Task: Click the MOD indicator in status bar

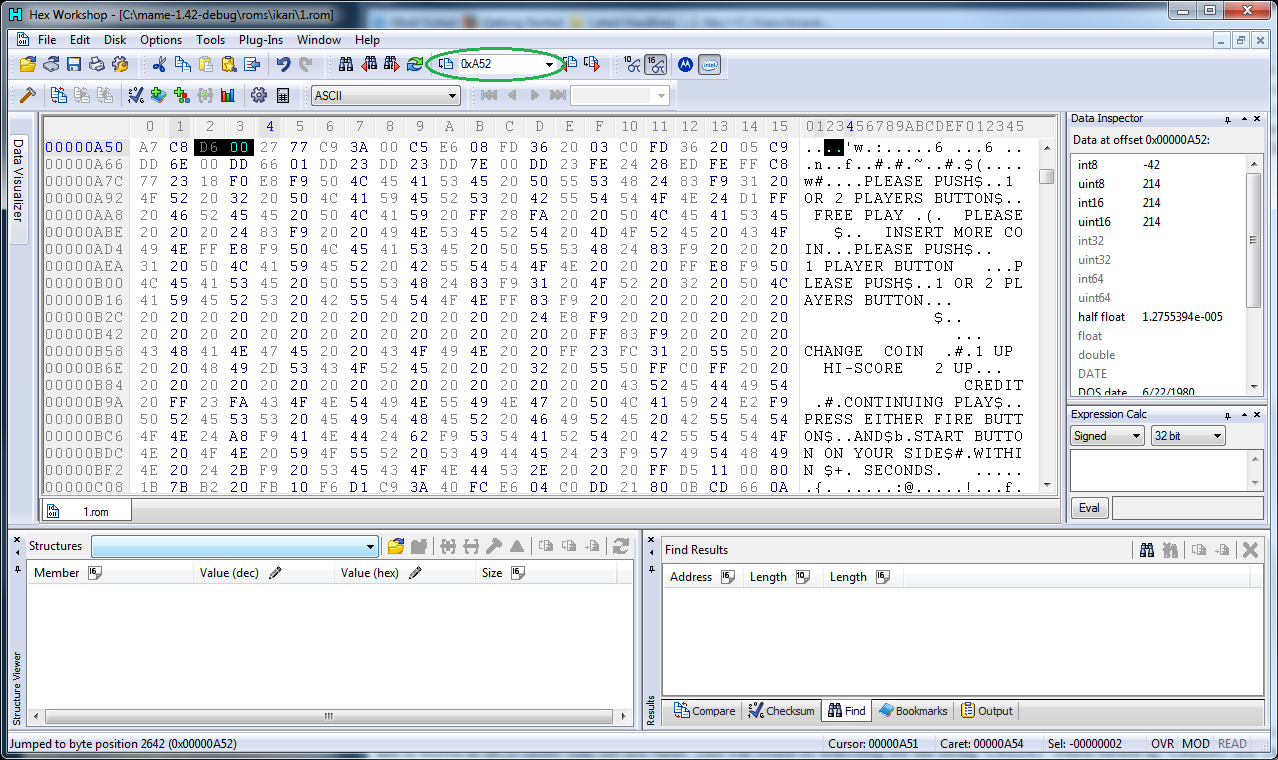Action: 1196,744
